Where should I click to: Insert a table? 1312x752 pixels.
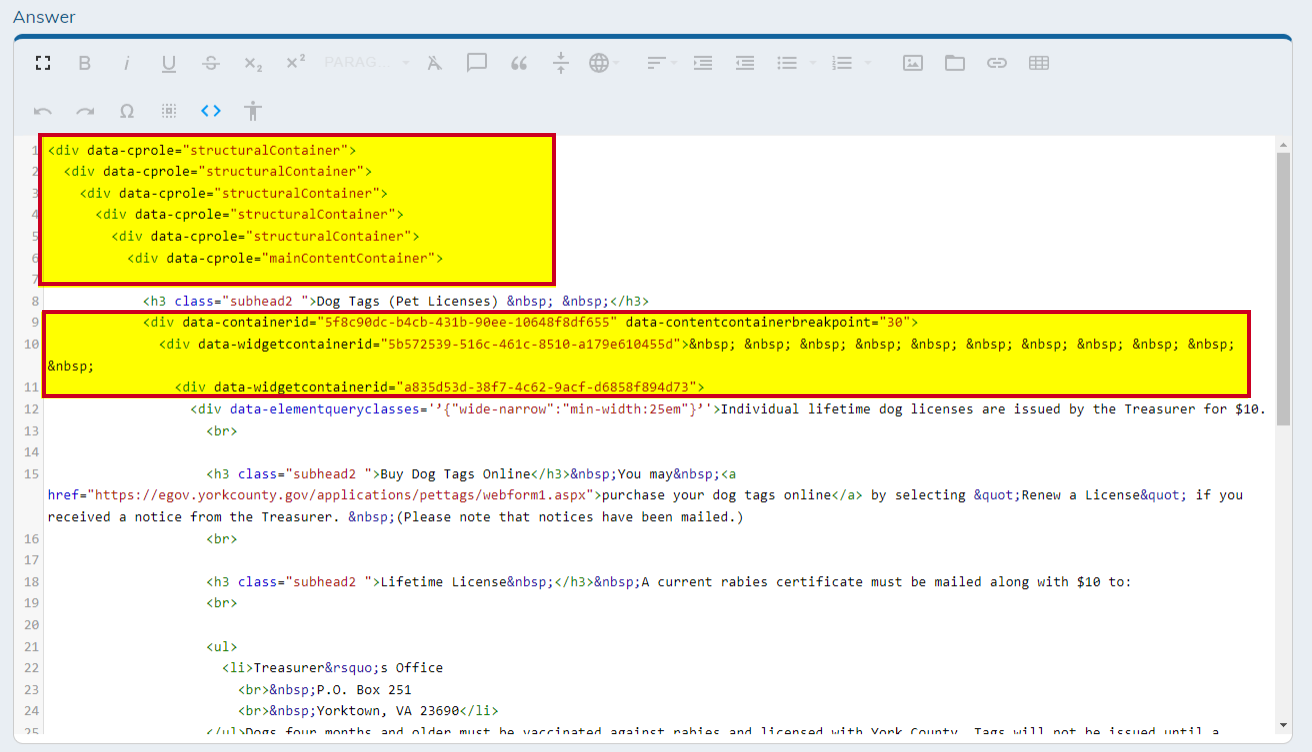click(1039, 63)
